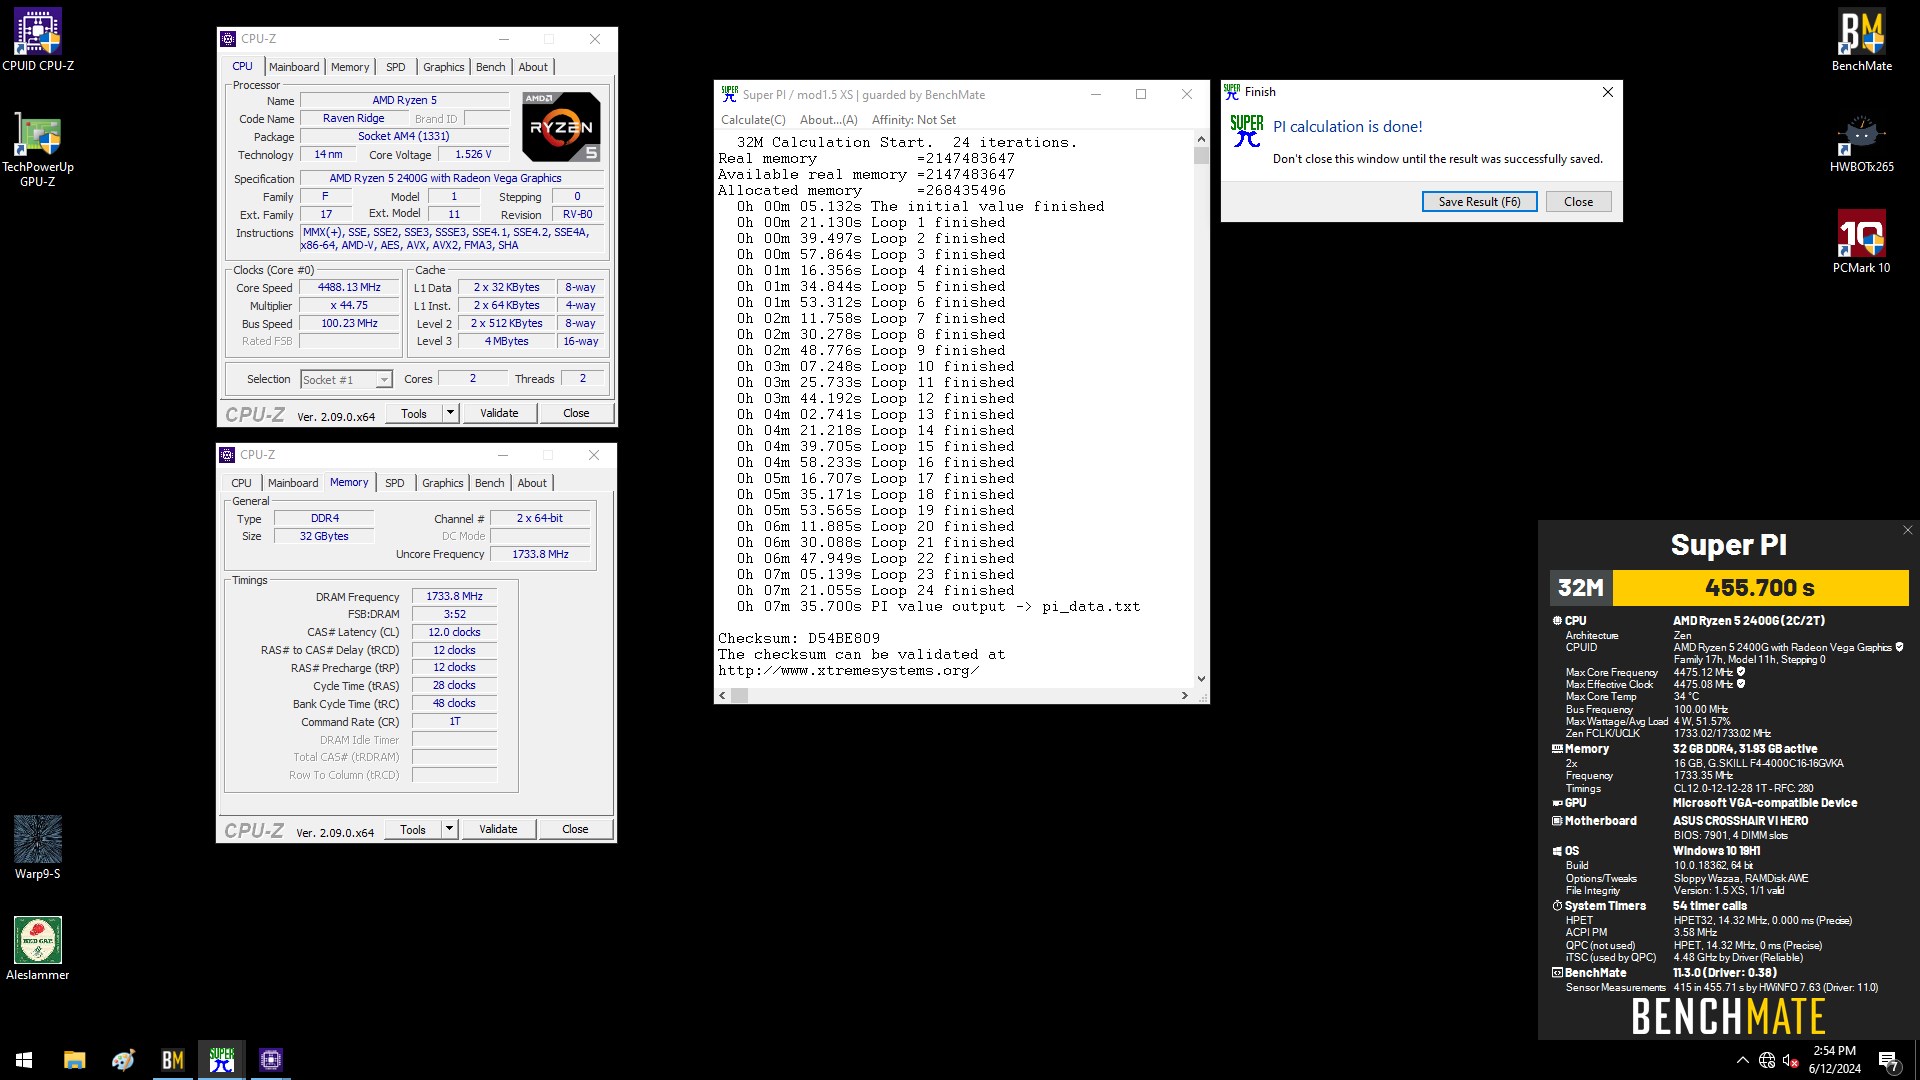The height and width of the screenshot is (1080, 1920).
Task: Click Super PI horizontal scrollbar right arrow
Action: [x=1185, y=695]
